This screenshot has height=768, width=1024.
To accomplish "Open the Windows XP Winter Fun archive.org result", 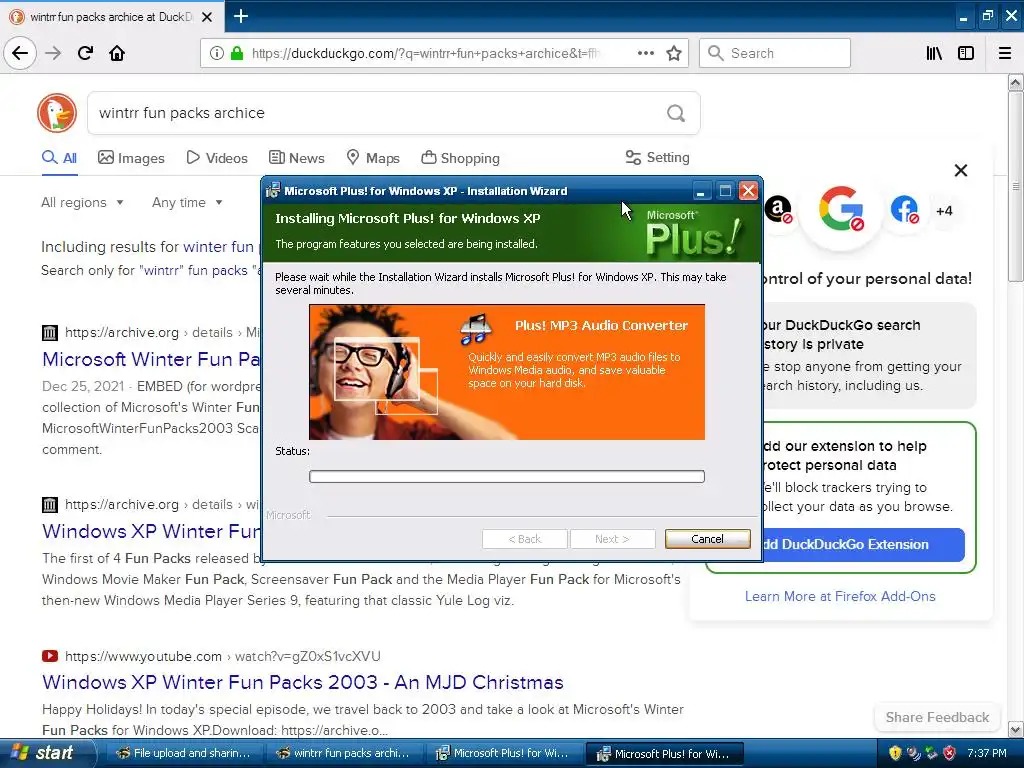I will coord(151,531).
